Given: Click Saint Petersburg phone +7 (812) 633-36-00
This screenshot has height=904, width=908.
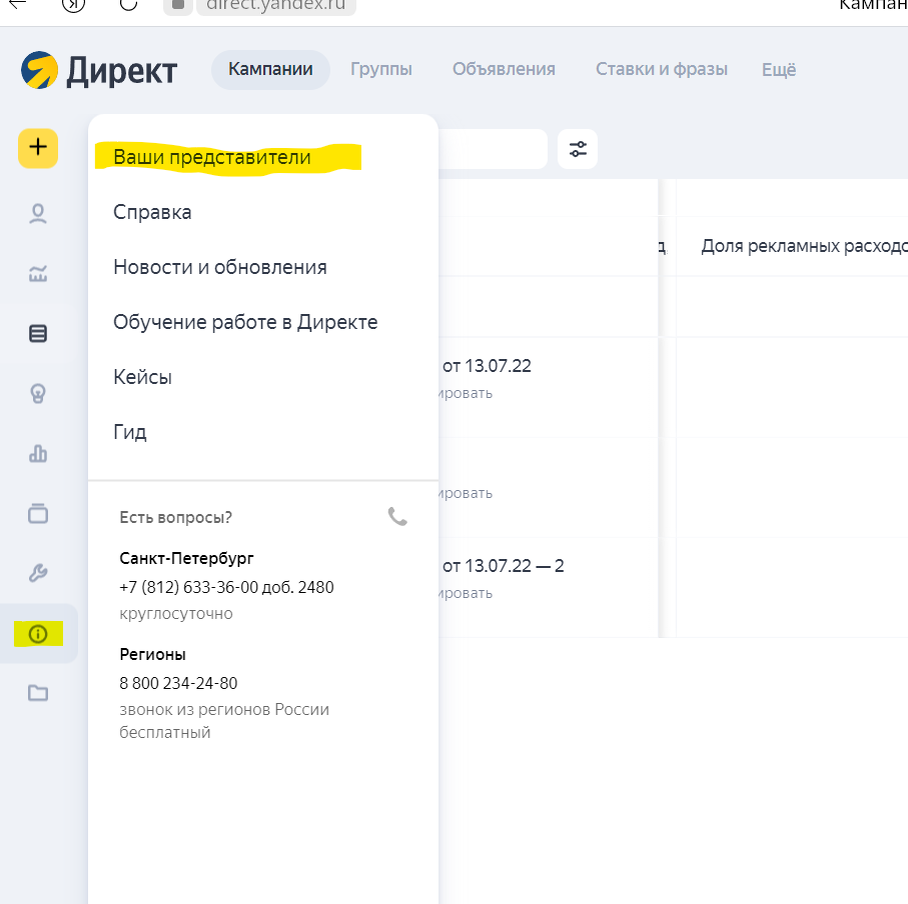Looking at the screenshot, I should click(226, 587).
